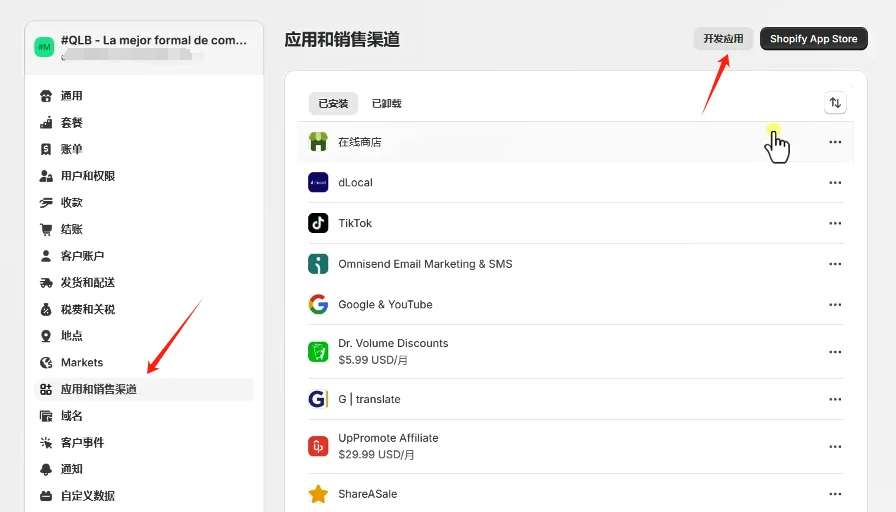Click the dLocal app icon
The width and height of the screenshot is (896, 512).
[x=318, y=182]
